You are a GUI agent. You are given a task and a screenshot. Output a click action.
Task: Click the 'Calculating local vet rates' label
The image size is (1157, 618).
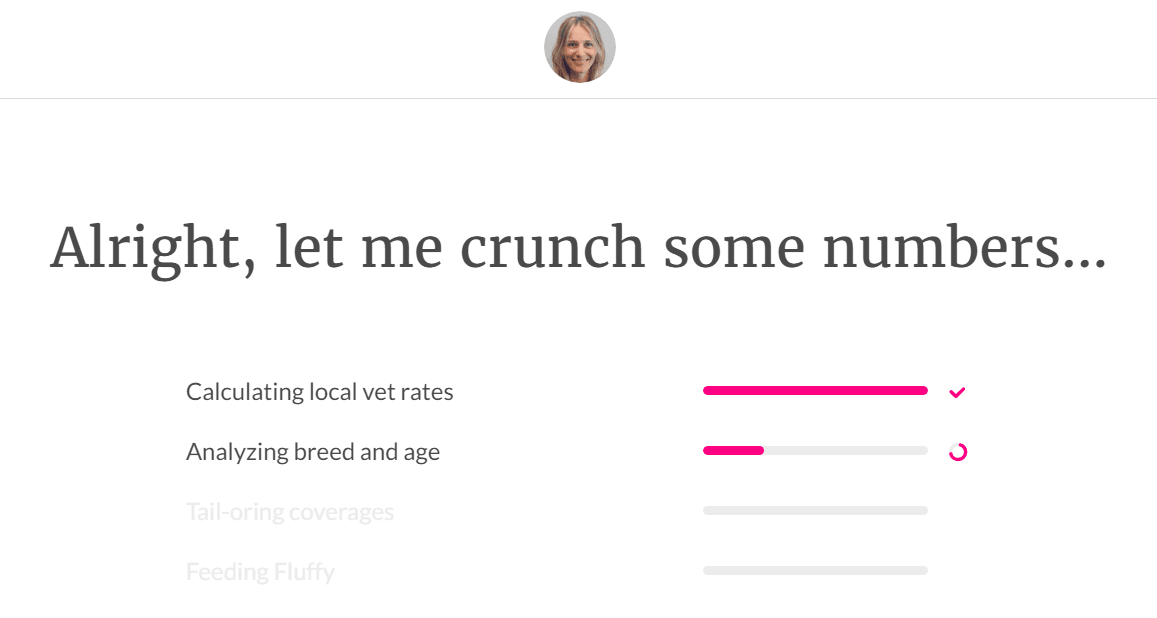pyautogui.click(x=320, y=392)
